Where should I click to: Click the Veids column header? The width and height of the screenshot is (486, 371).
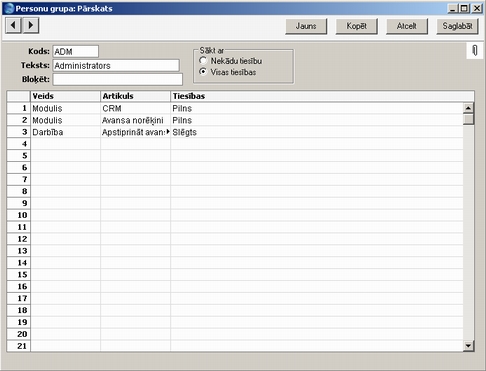coord(65,96)
